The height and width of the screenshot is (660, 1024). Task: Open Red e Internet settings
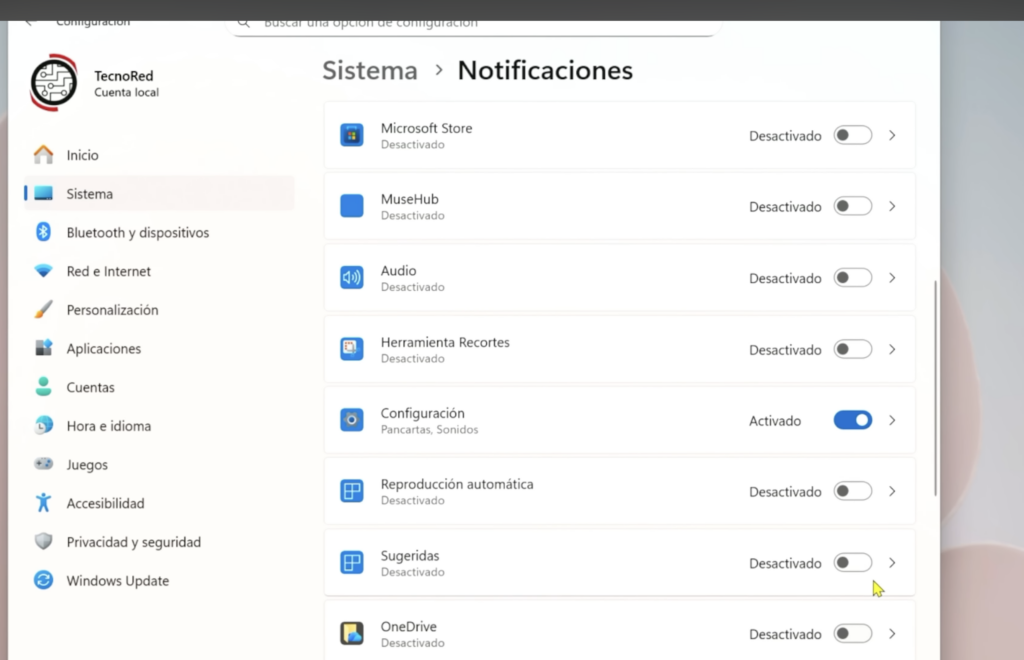pyautogui.click(x=159, y=271)
